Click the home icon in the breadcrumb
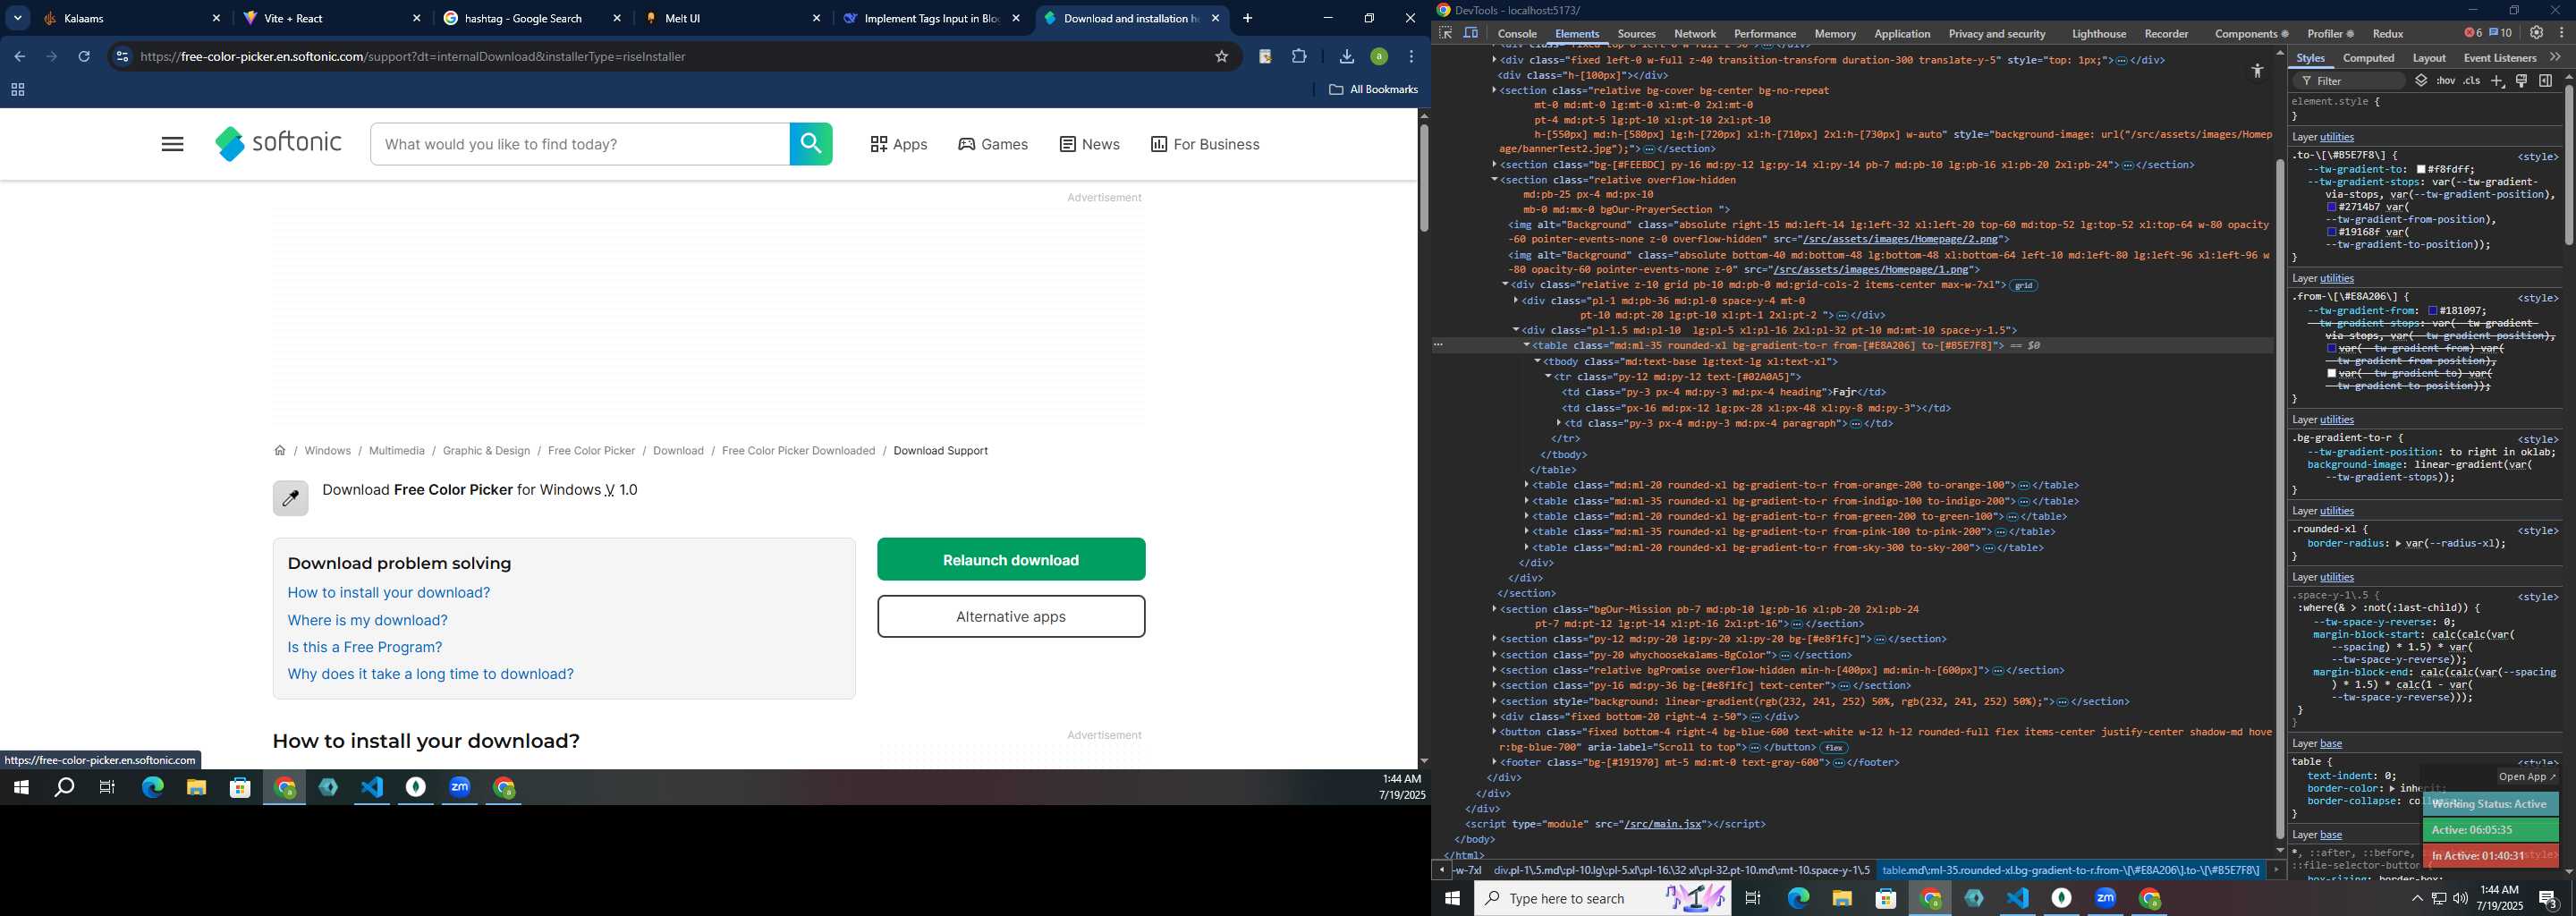This screenshot has height=916, width=2576. click(x=280, y=451)
